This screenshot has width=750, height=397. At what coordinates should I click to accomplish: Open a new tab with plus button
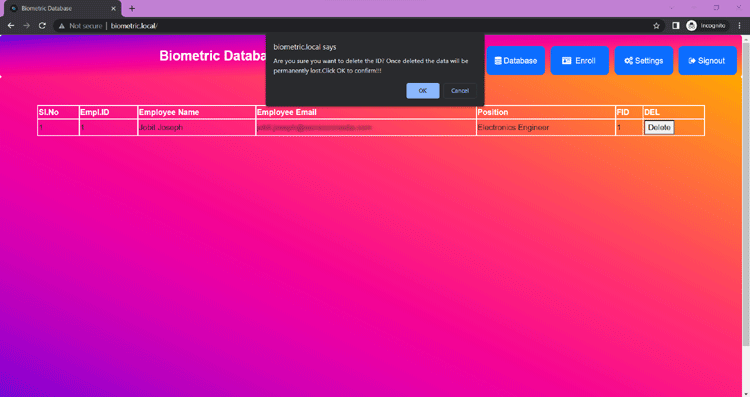click(132, 9)
